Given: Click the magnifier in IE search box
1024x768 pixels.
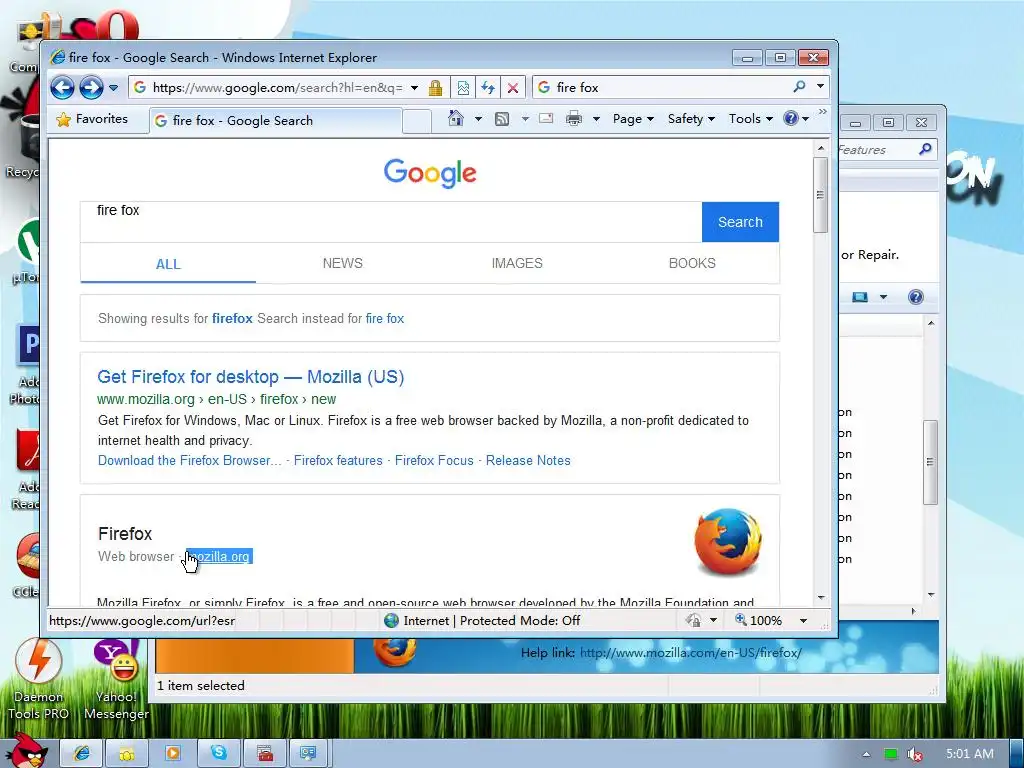Looking at the screenshot, I should [x=799, y=86].
